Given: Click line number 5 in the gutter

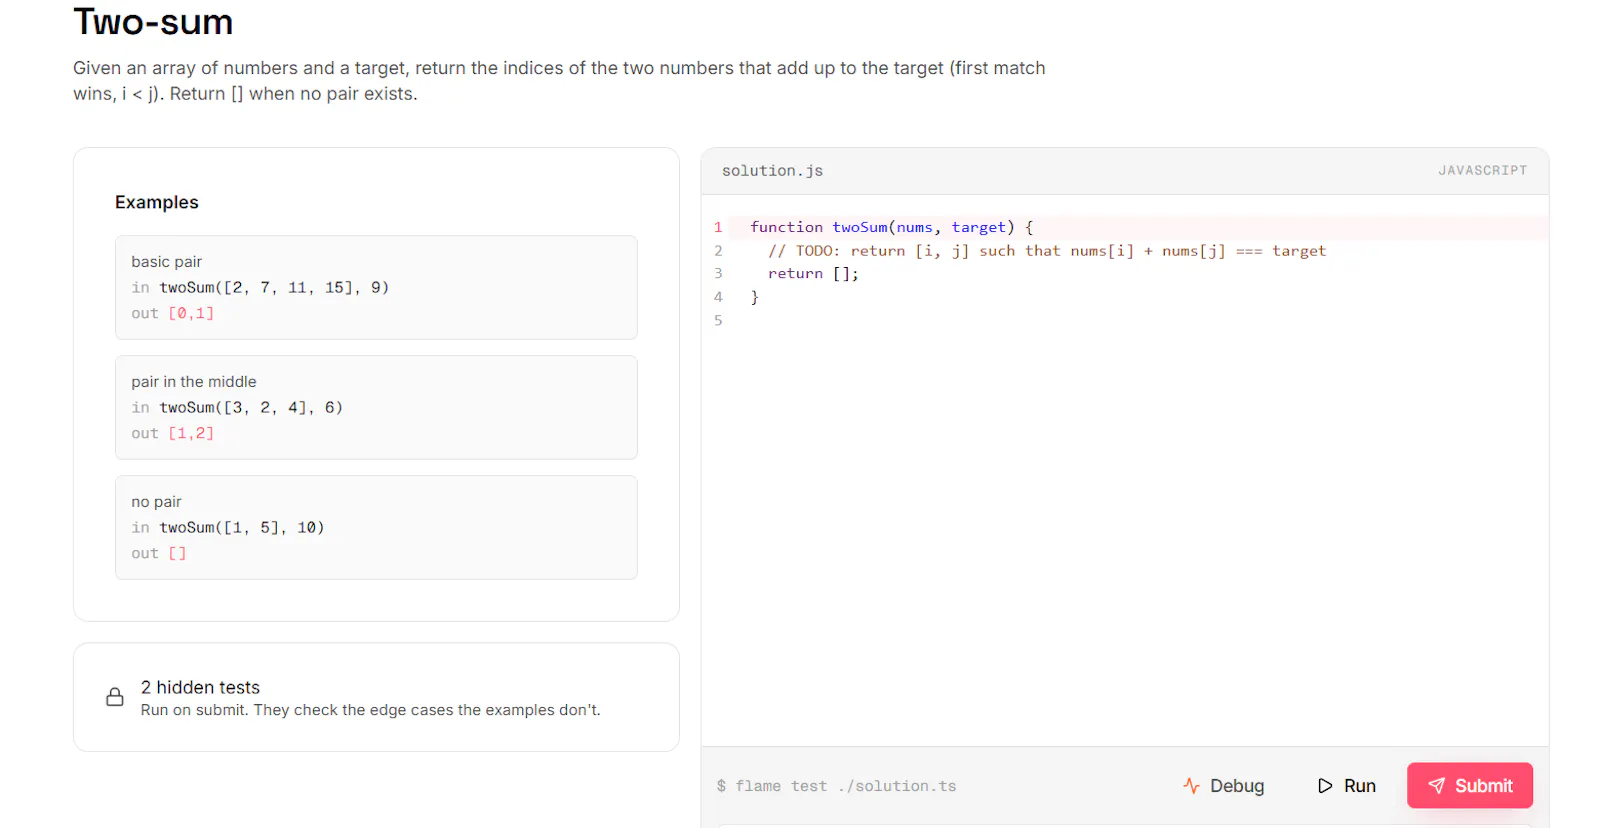Looking at the screenshot, I should pos(718,321).
